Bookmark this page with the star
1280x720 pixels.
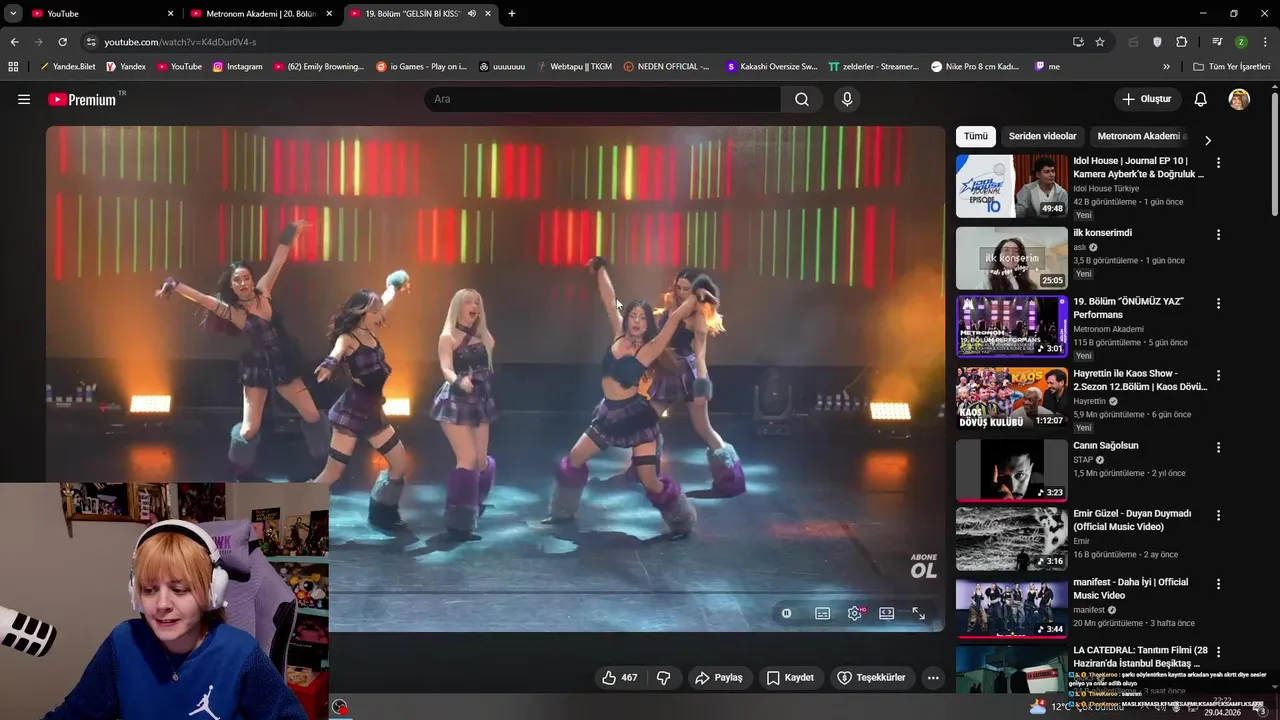tap(1100, 42)
